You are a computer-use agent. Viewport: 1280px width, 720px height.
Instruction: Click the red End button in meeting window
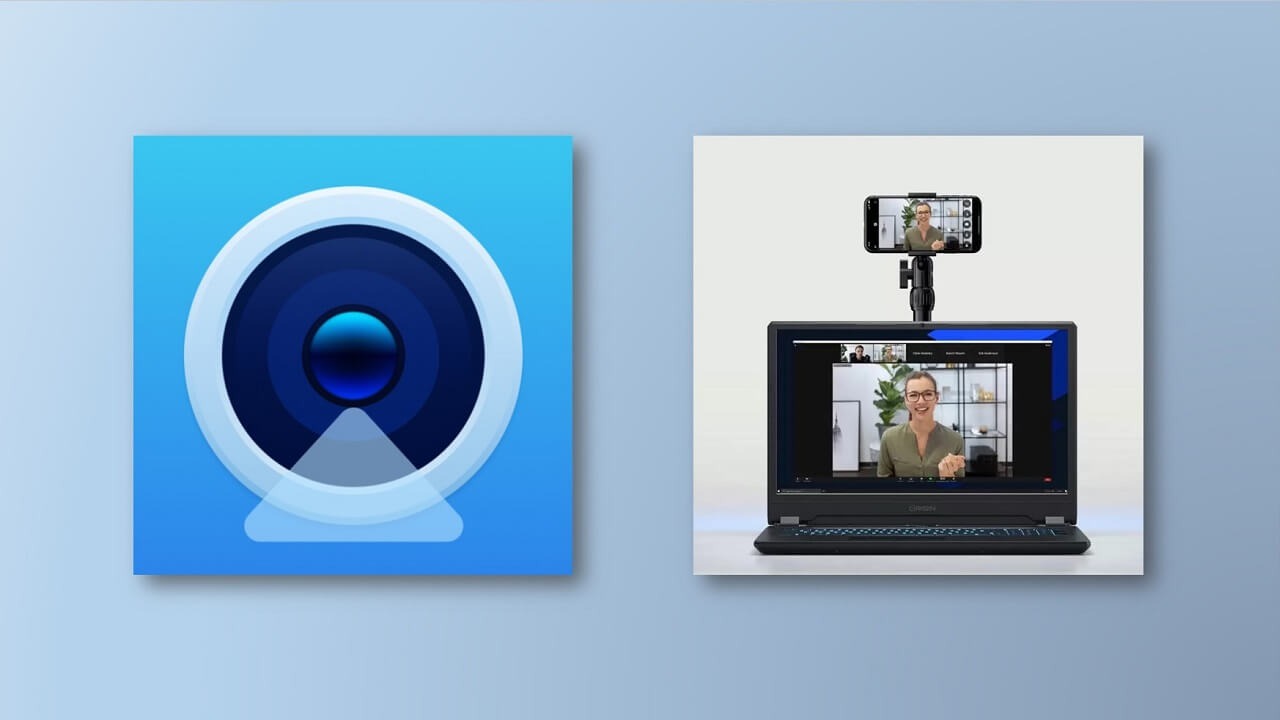pyautogui.click(x=1047, y=480)
